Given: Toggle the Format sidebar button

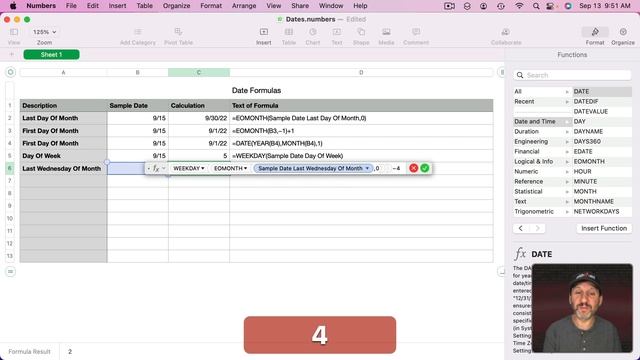Looking at the screenshot, I should point(595,32).
